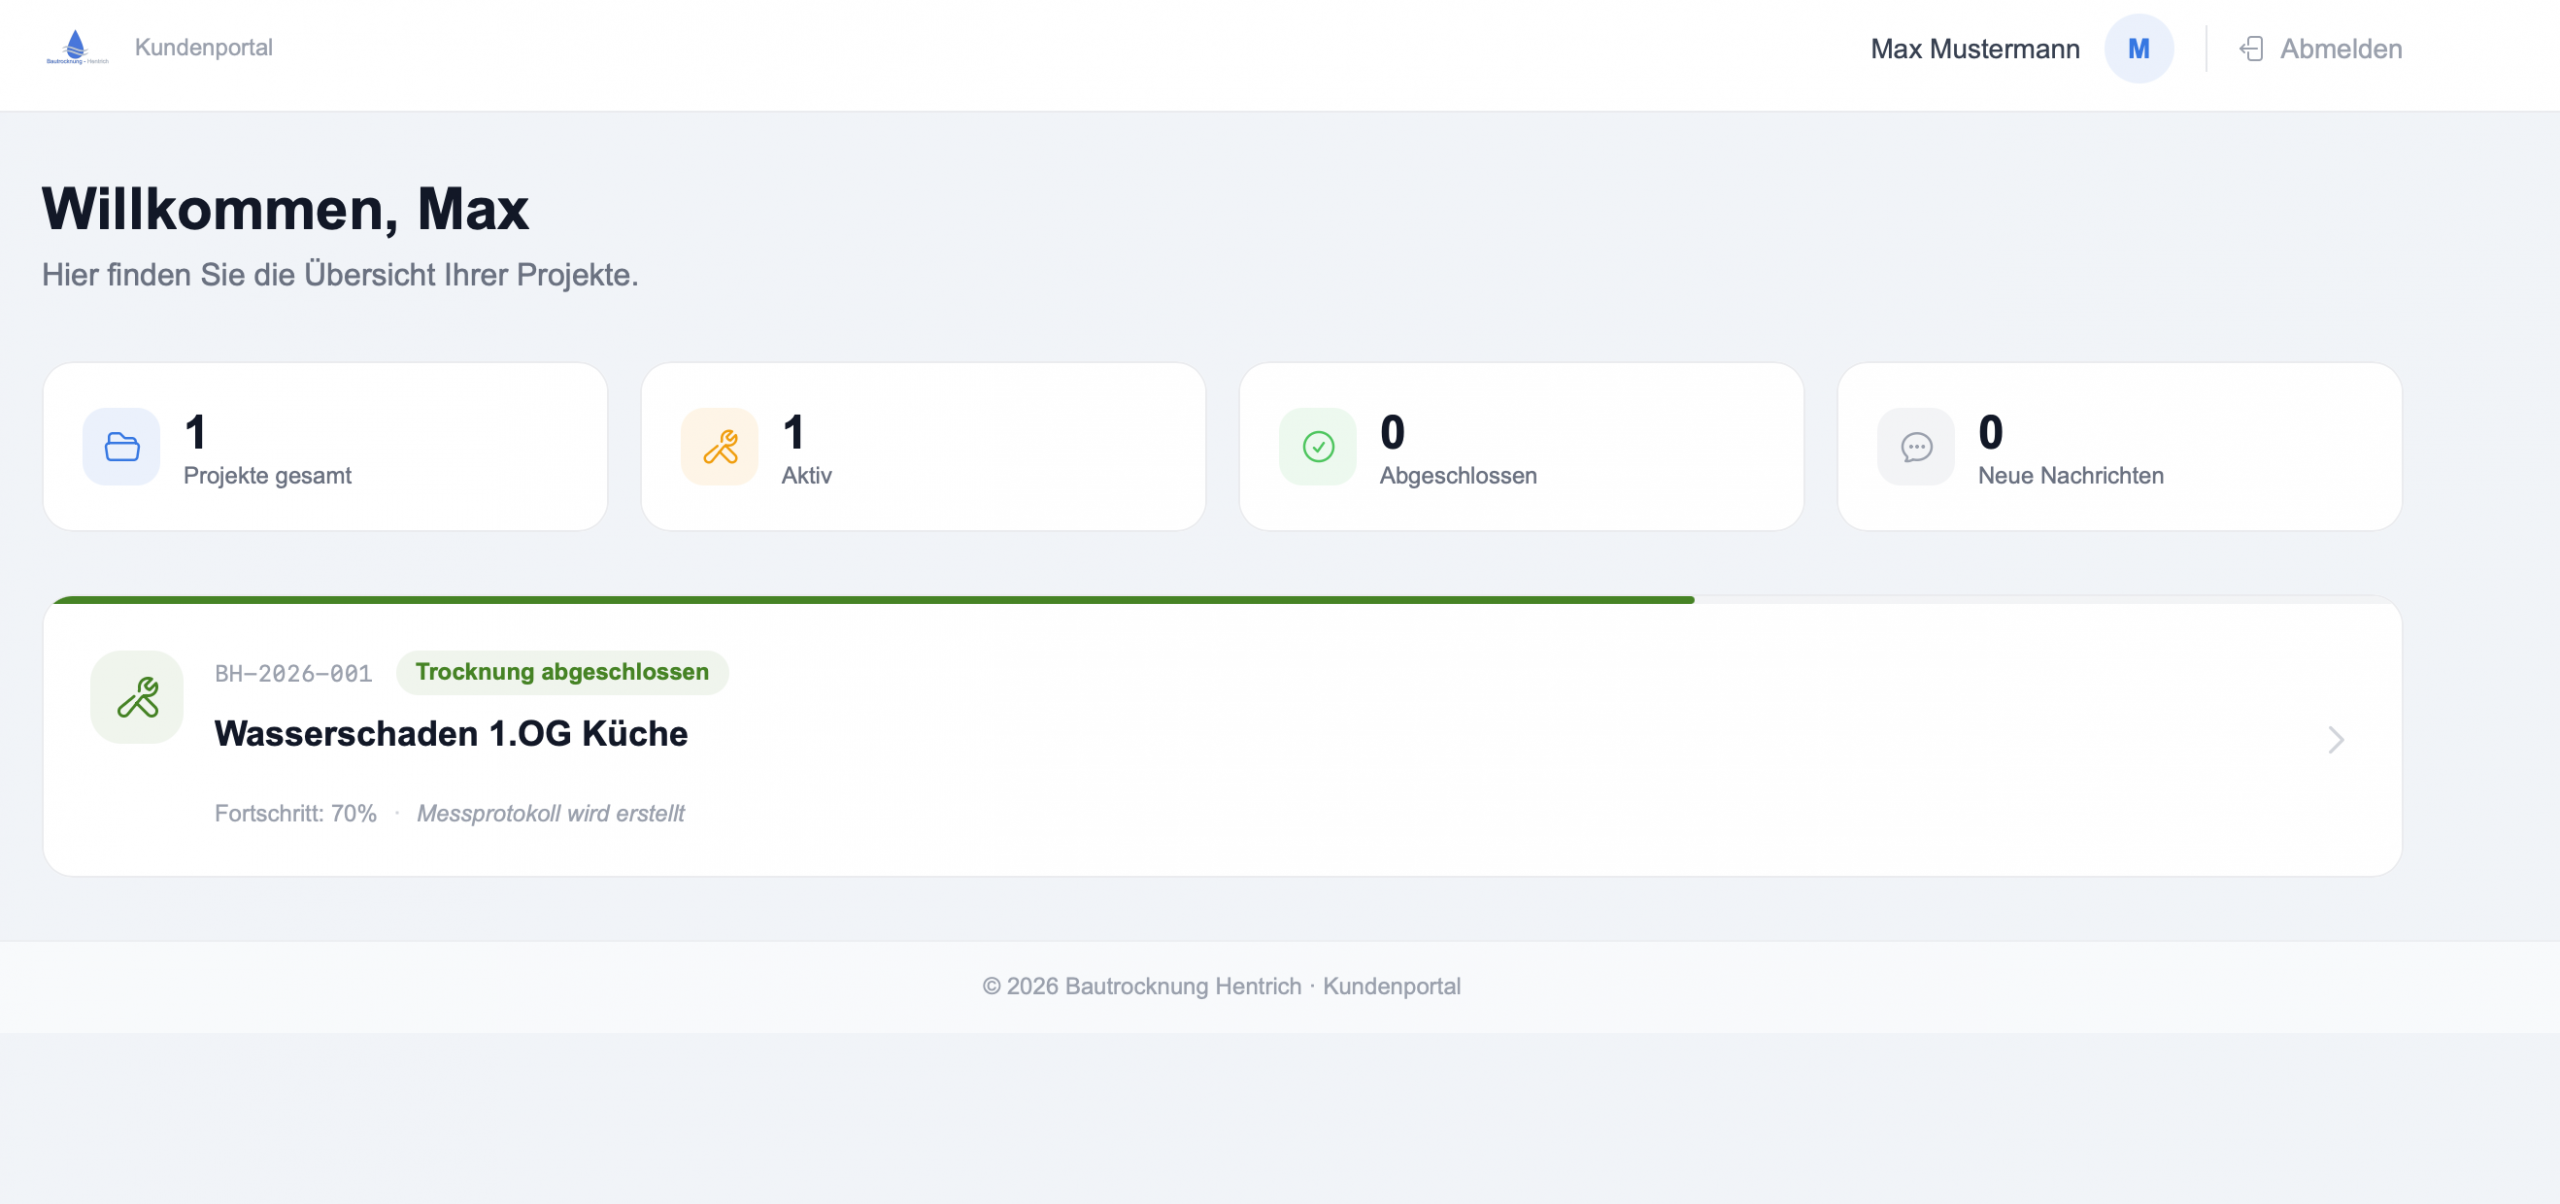This screenshot has height=1204, width=2560.
Task: Click the blue folder icon for Projekte gesamt
Action: [121, 446]
